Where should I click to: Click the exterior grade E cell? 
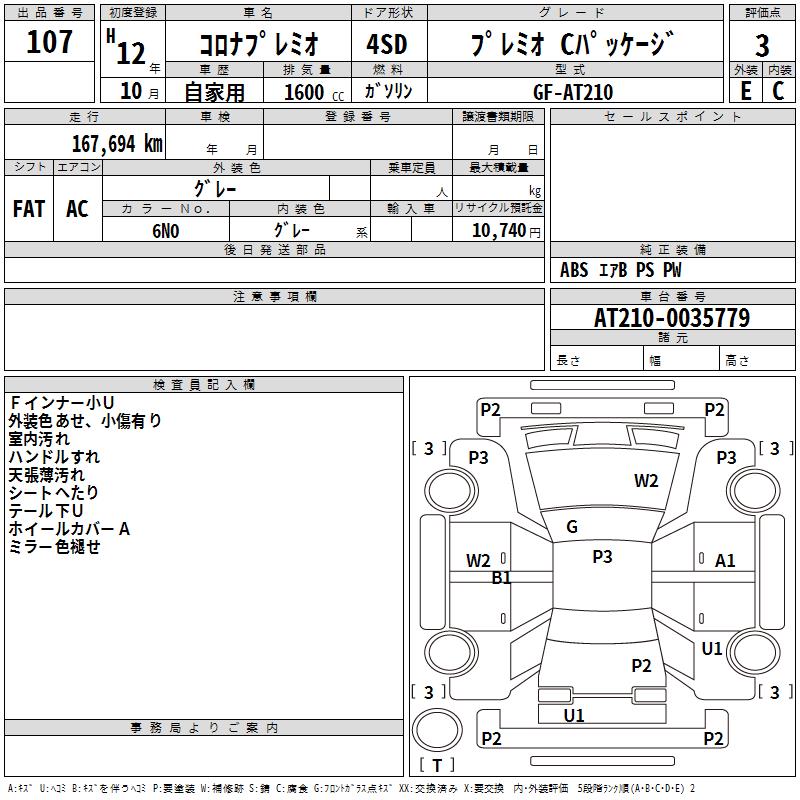pyautogui.click(x=746, y=91)
